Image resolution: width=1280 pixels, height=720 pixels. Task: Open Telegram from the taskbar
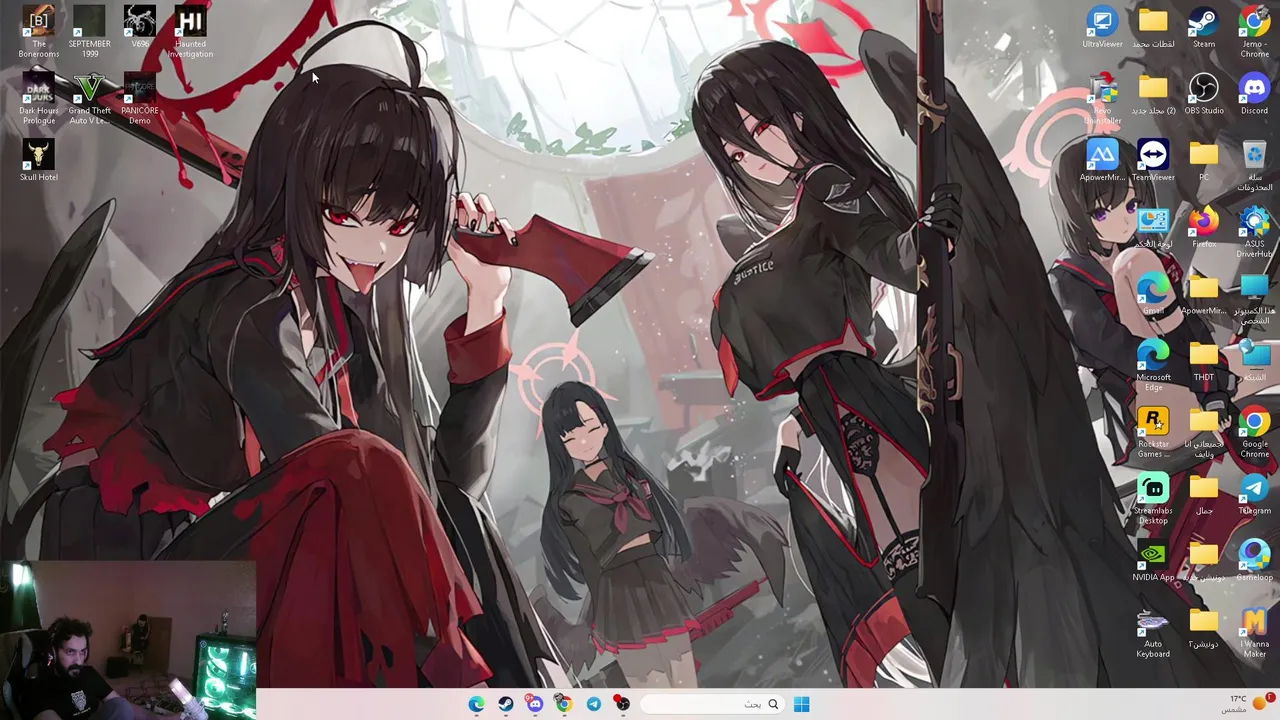click(593, 704)
